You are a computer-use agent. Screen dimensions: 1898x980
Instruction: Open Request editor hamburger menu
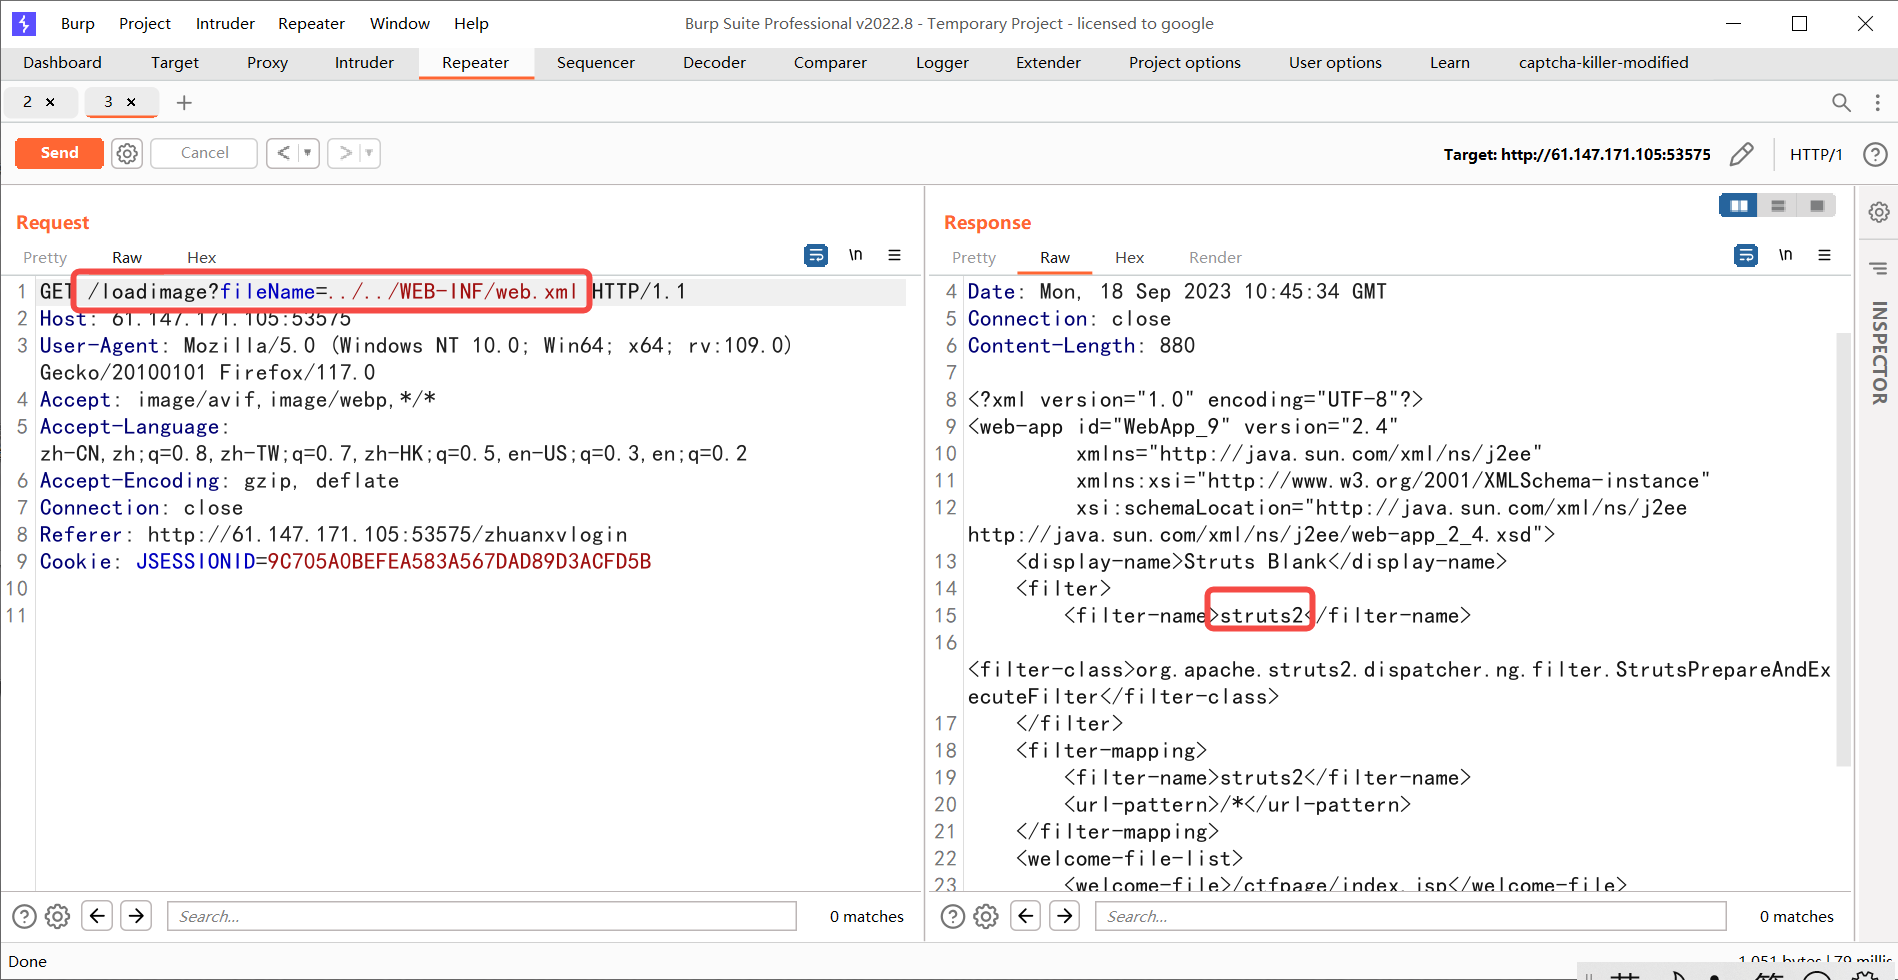point(894,255)
